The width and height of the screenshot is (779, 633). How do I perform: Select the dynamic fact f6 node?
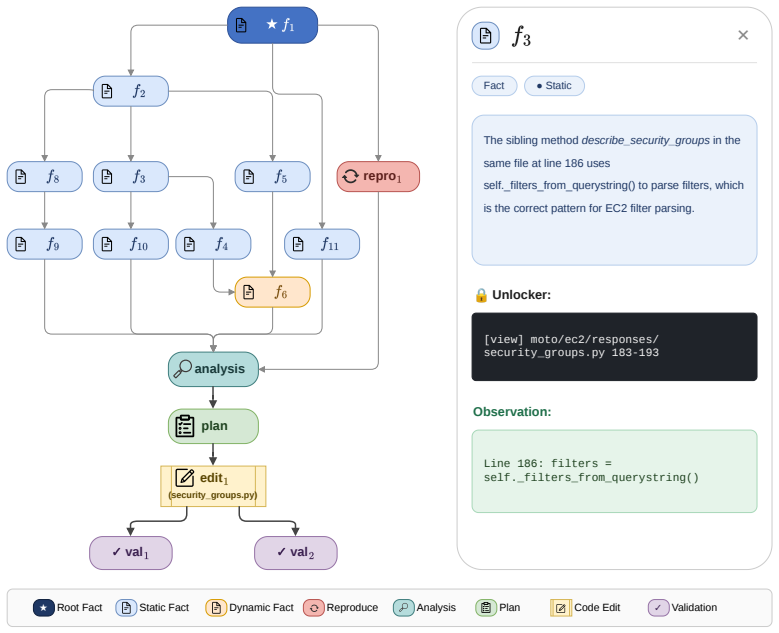point(272,292)
